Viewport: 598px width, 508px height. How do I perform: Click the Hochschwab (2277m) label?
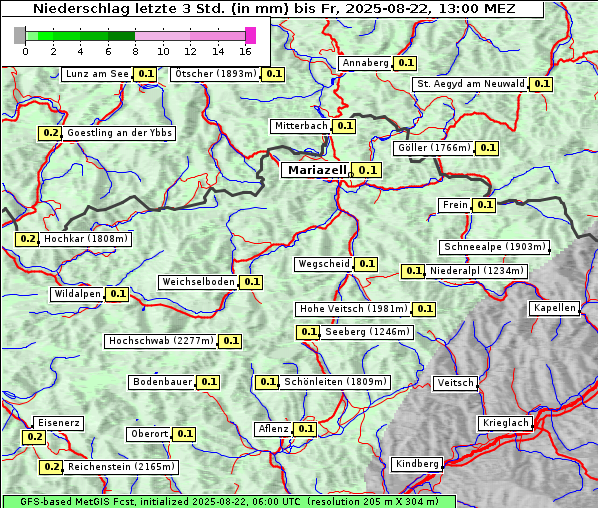(x=161, y=341)
